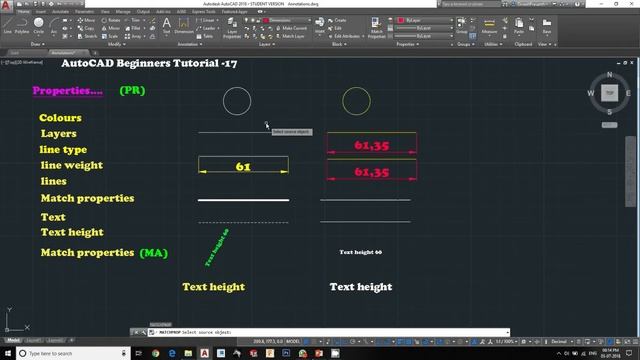Viewport: 640px width, 360px height.
Task: Expand the Block panel
Action: tap(339, 44)
